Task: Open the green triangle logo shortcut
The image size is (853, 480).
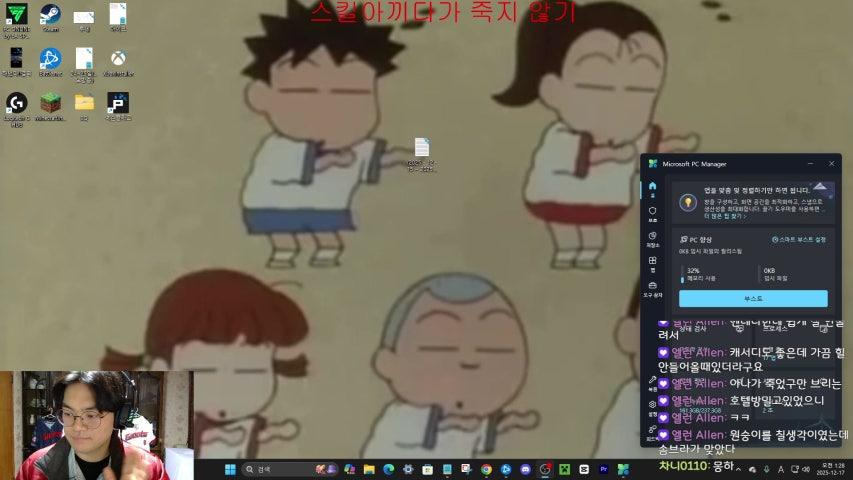Action: 17,20
